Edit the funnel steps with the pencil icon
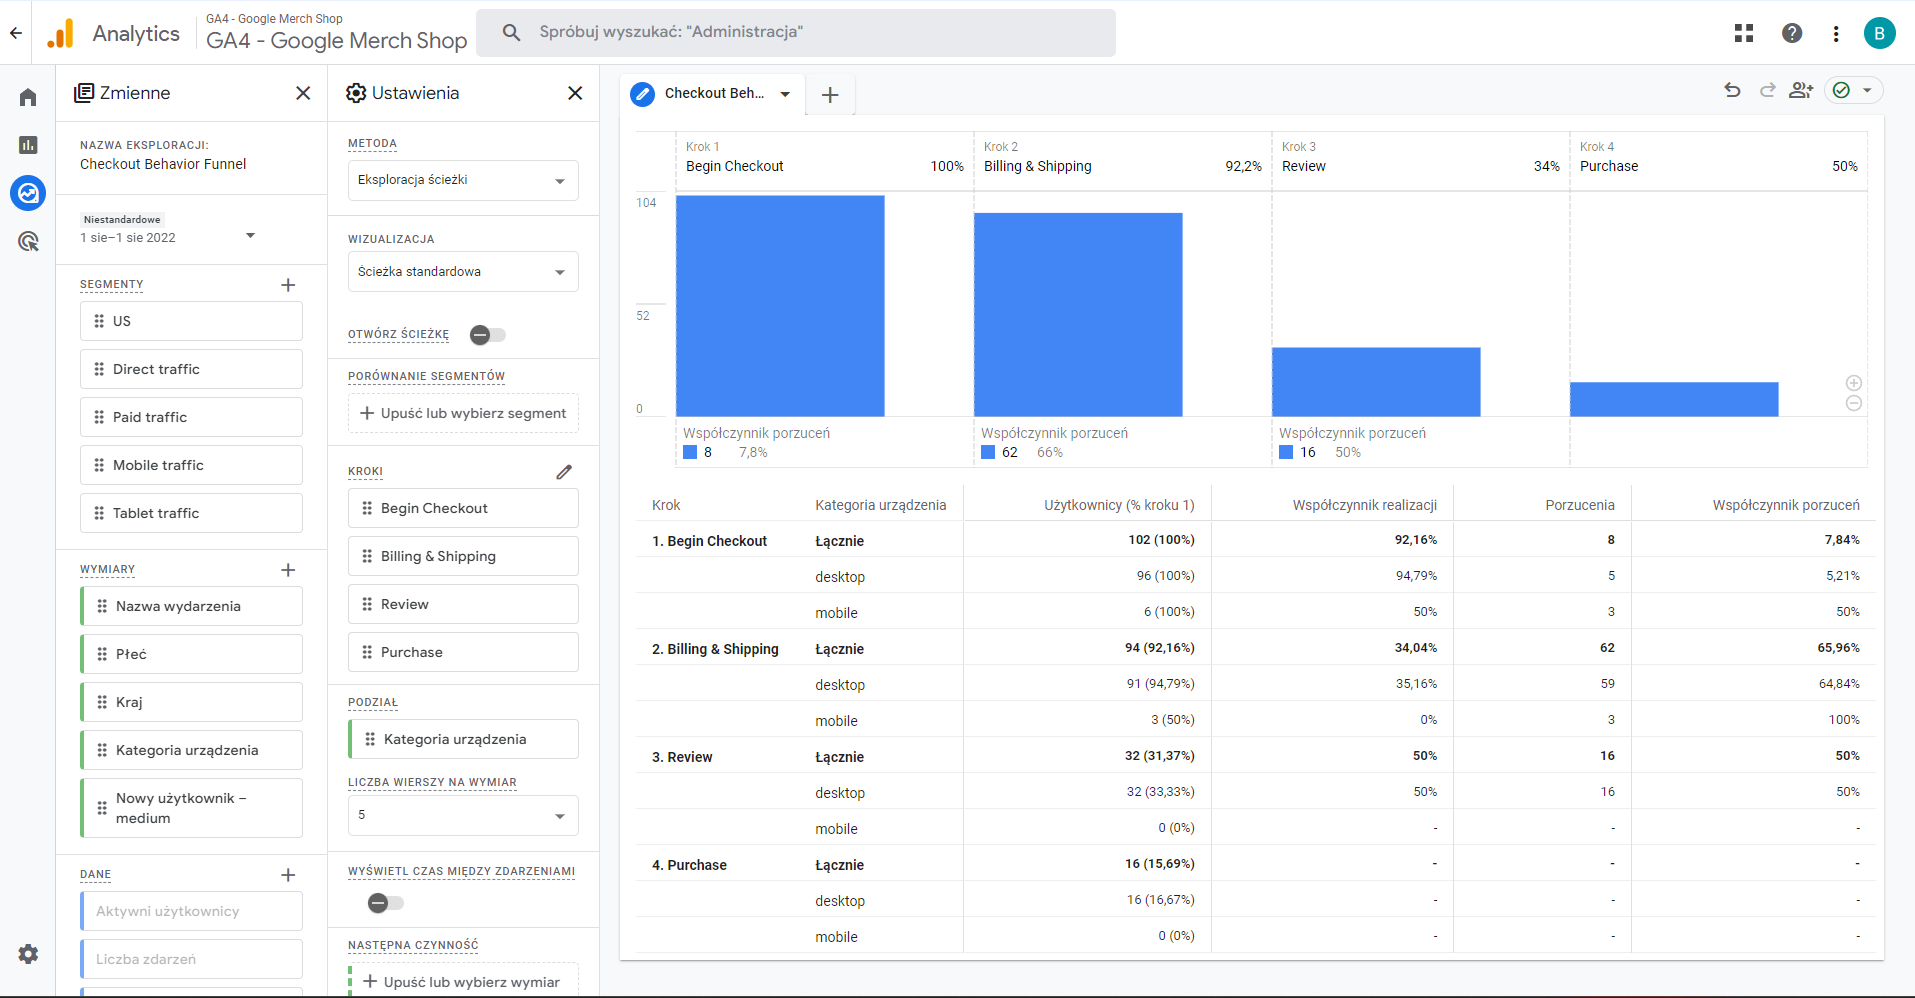The height and width of the screenshot is (998, 1915). (565, 470)
